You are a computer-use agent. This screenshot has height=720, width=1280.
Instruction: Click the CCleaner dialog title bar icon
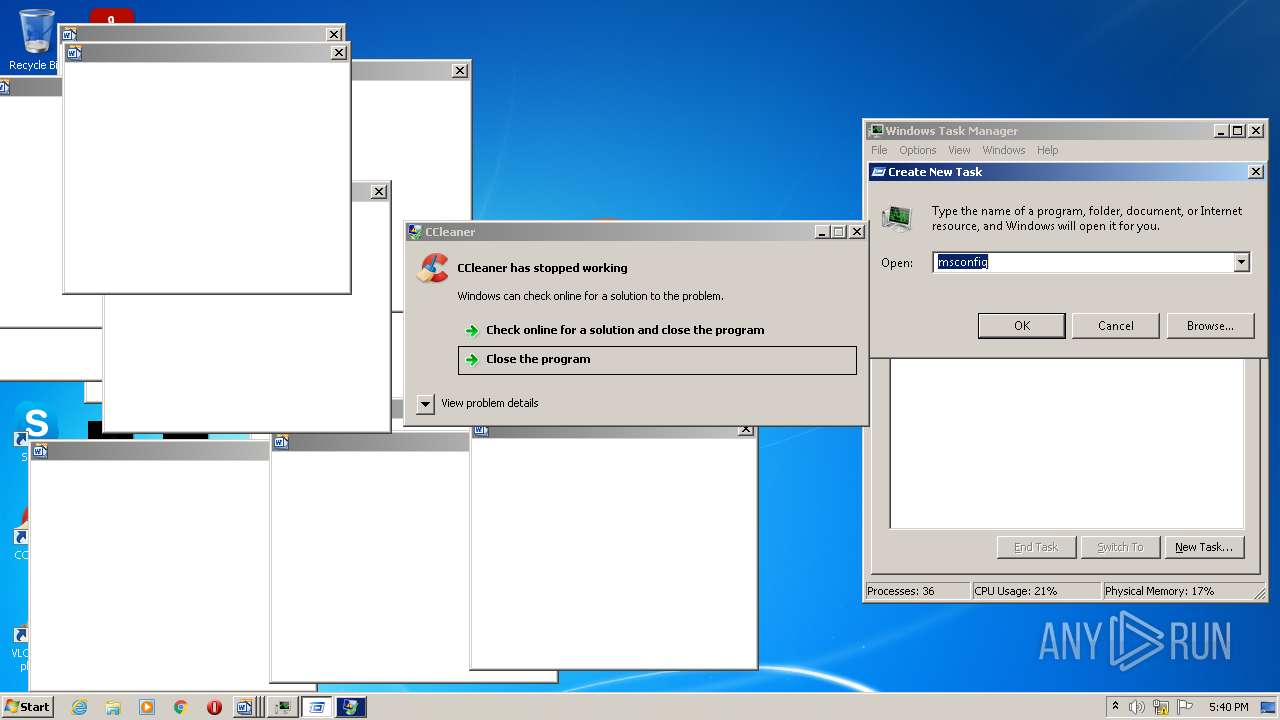pos(415,232)
